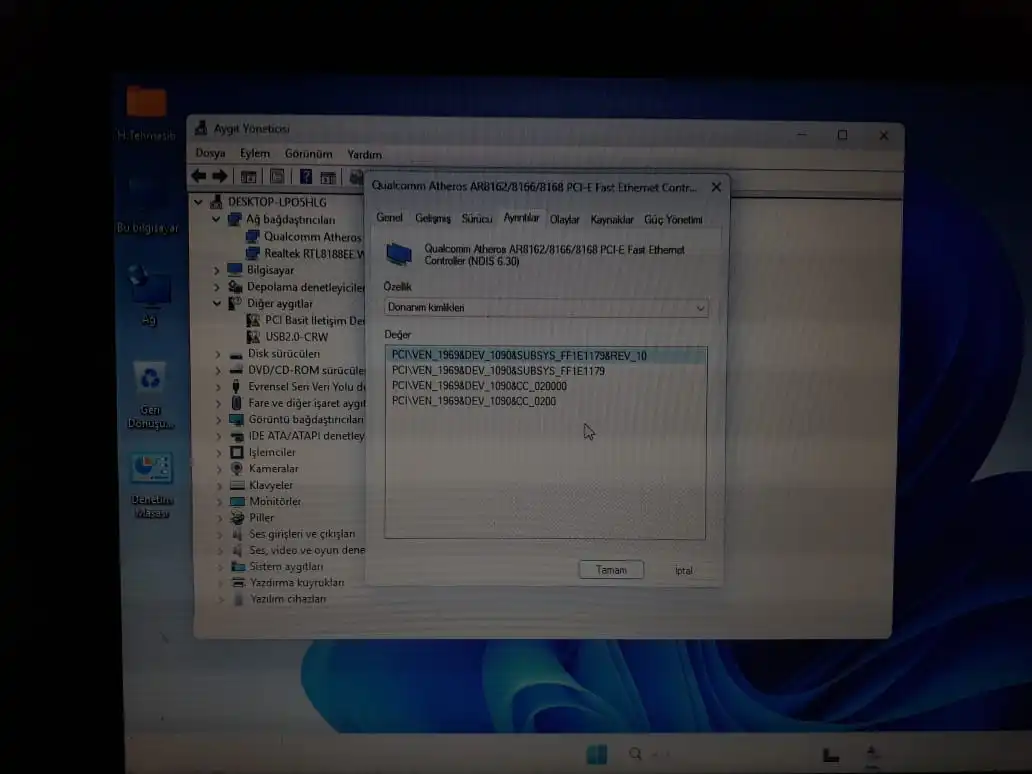Select the Yazılım cihazları tree item
The image size is (1032, 774).
click(x=288, y=599)
